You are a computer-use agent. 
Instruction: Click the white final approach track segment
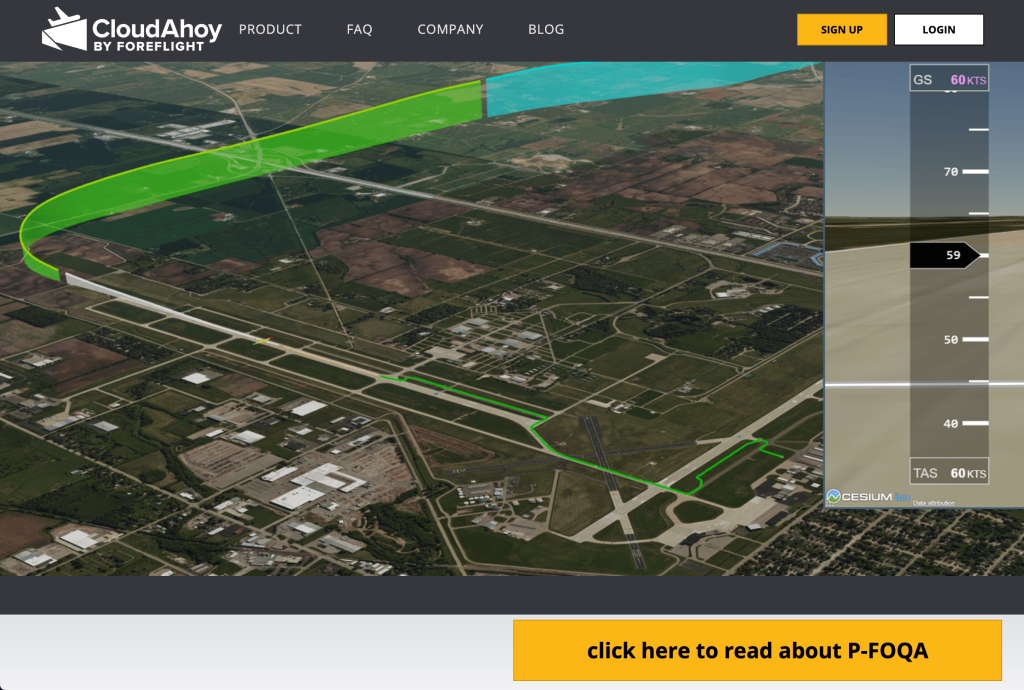(150, 303)
